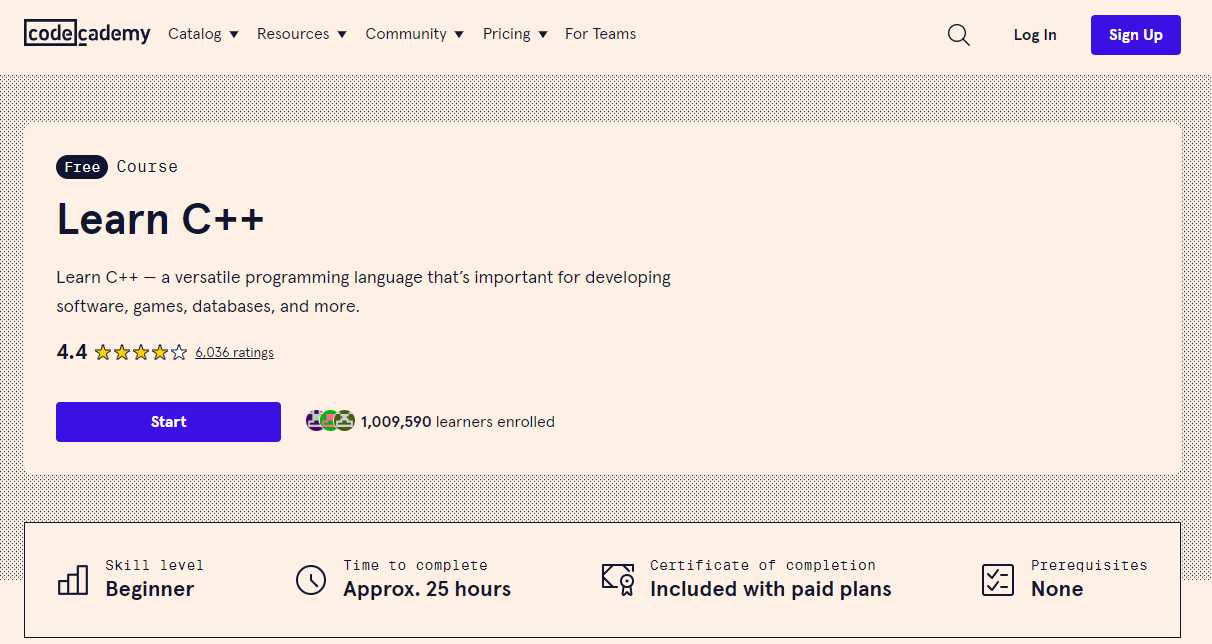The image size is (1212, 644).
Task: Select the 1,009,590 learners enrolled text
Action: (458, 422)
